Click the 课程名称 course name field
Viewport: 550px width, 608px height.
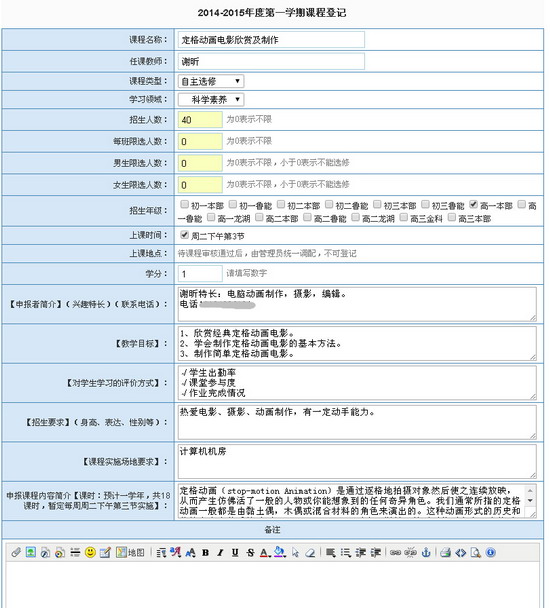coord(271,40)
